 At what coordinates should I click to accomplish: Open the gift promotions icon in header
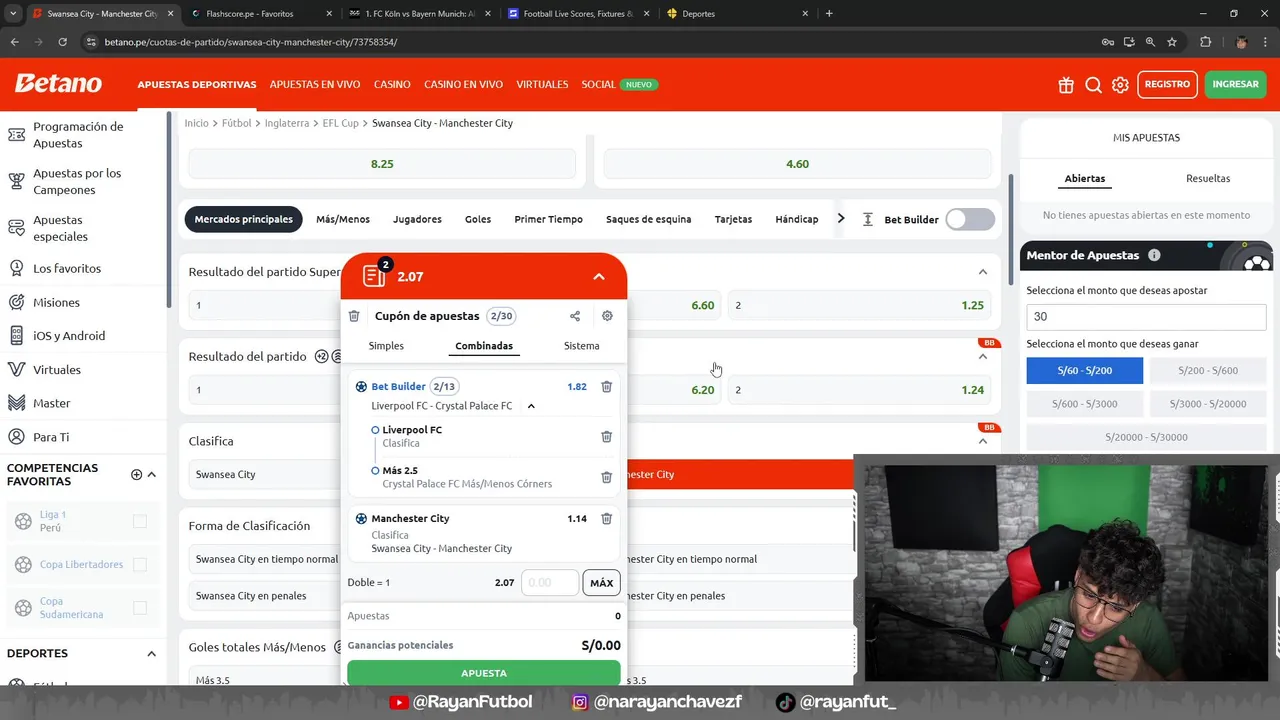[x=1066, y=85]
